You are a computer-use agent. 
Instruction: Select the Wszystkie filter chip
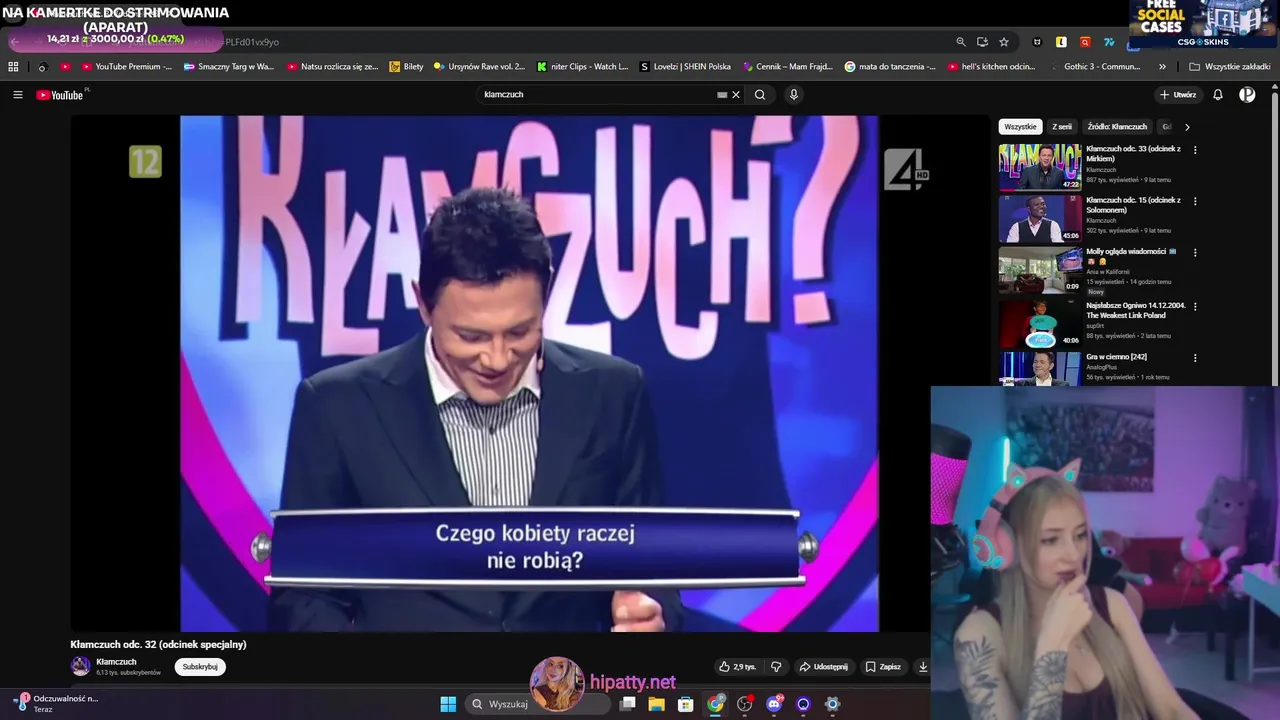tap(1021, 127)
